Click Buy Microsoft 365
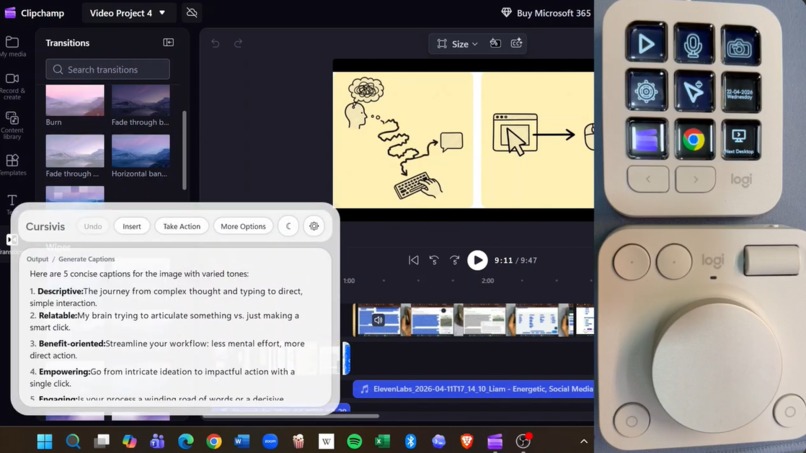The image size is (806, 453). [546, 13]
